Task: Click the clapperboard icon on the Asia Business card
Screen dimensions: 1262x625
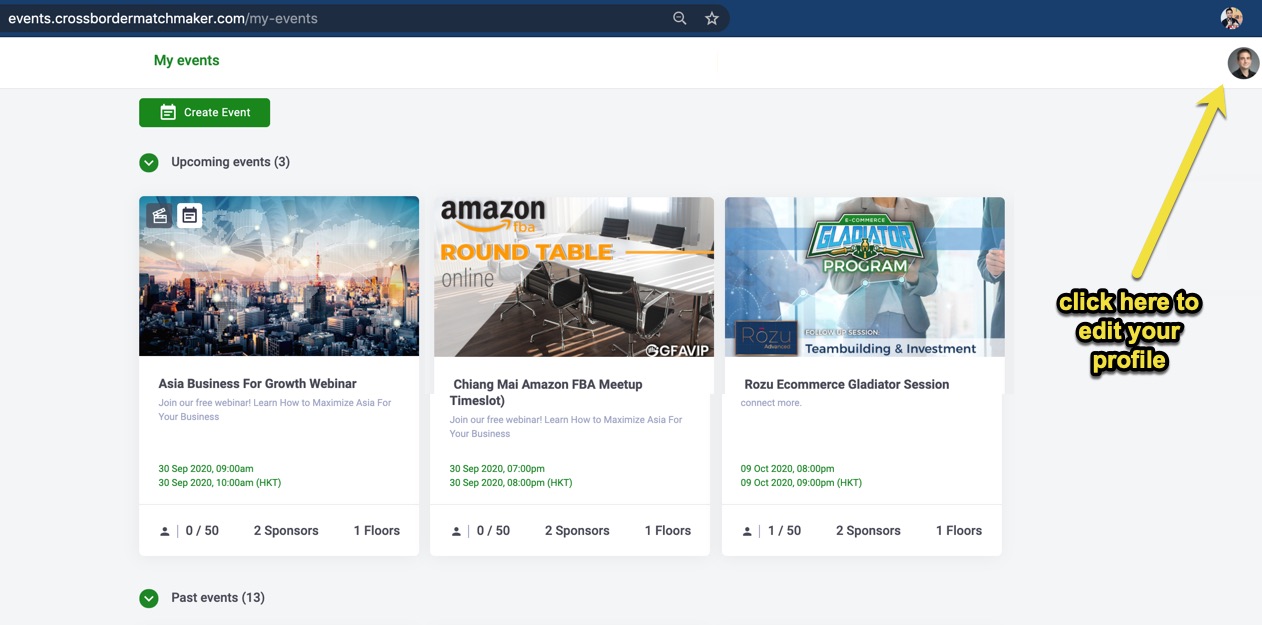Action: (159, 215)
